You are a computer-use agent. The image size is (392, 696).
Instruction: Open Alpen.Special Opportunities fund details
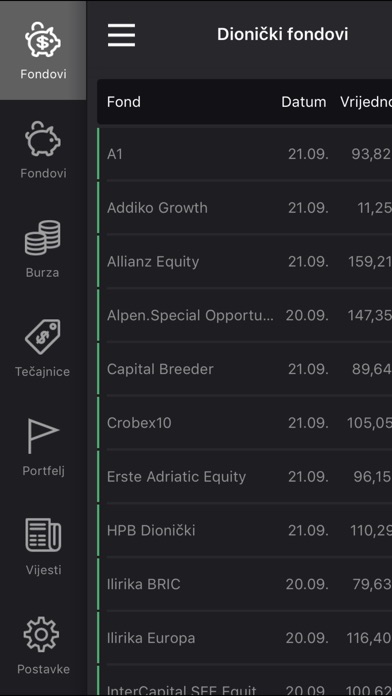[x=245, y=315]
